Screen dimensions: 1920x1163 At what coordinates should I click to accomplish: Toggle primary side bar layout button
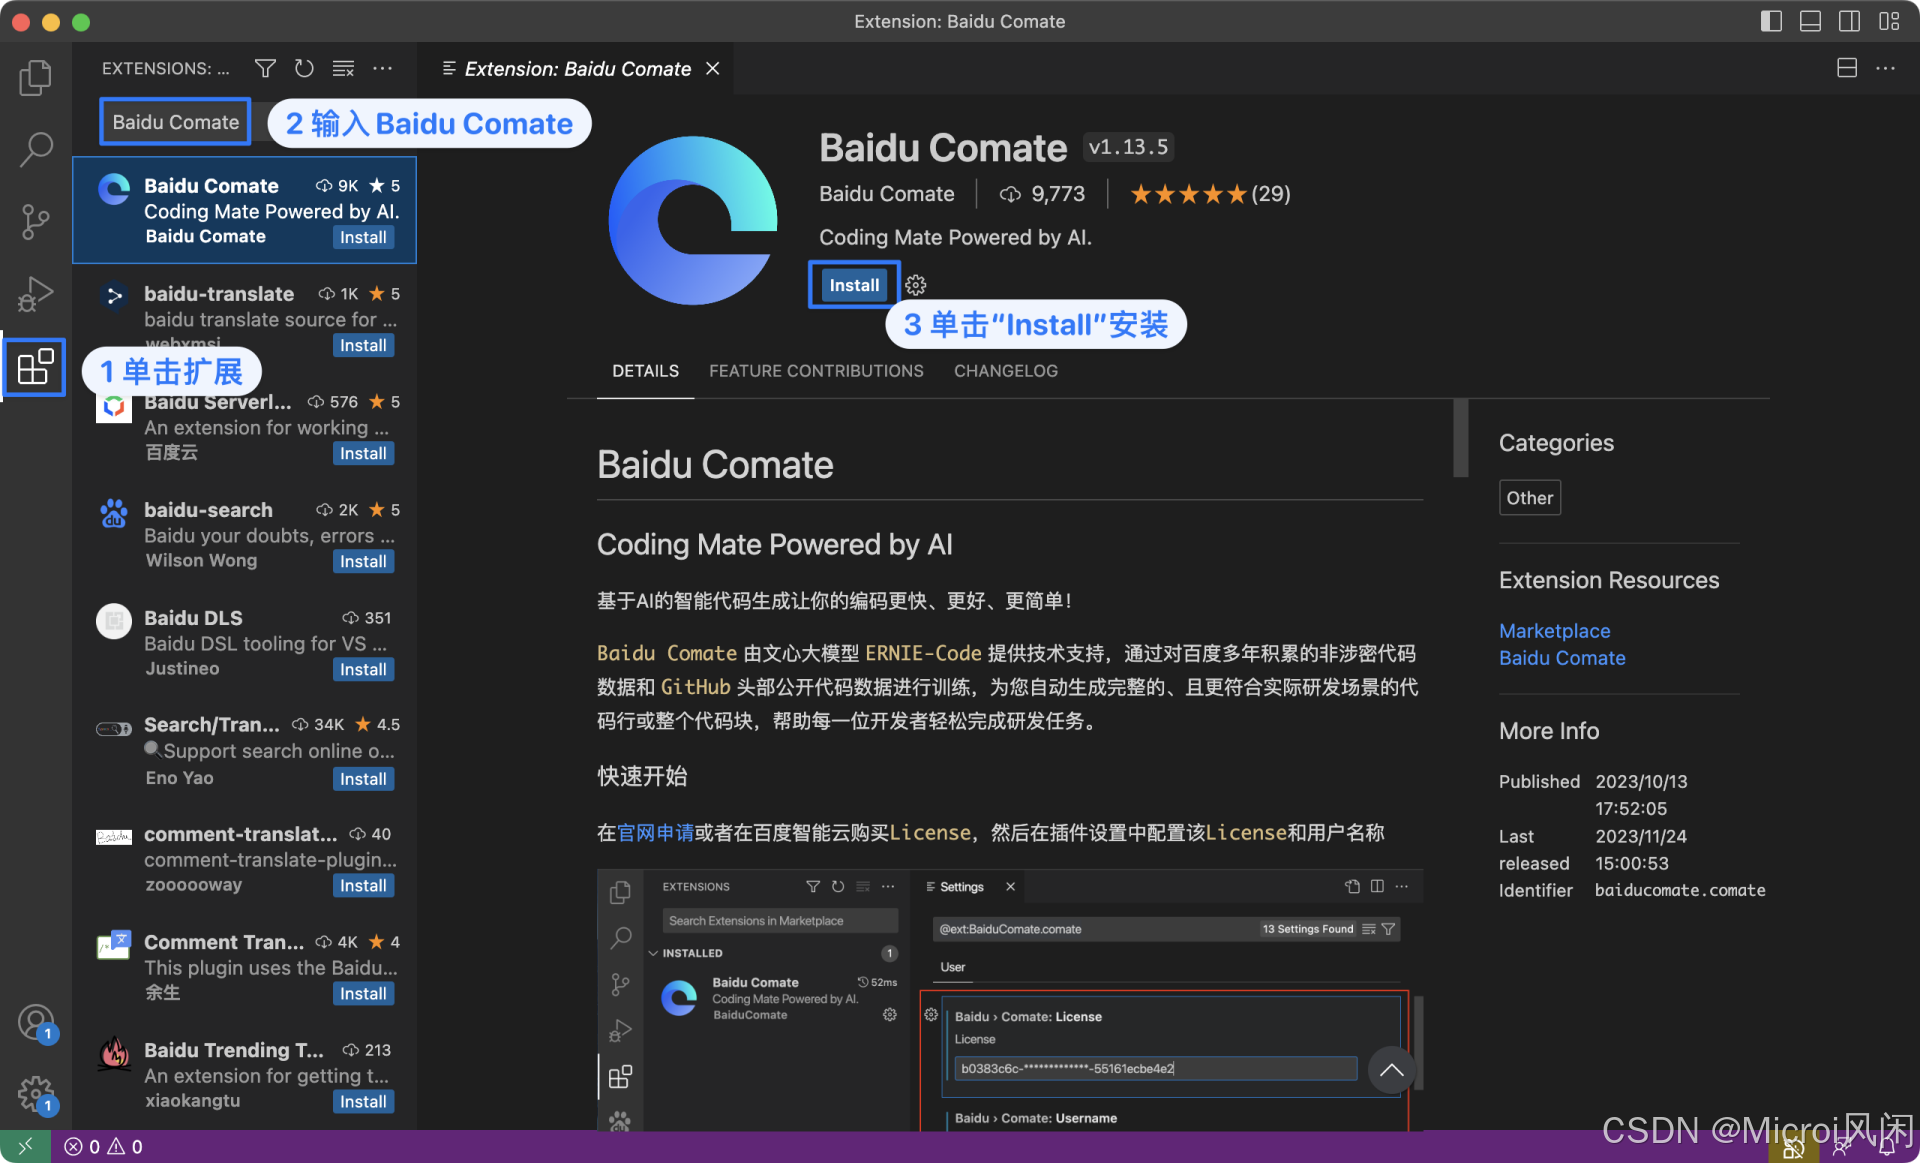(1771, 21)
